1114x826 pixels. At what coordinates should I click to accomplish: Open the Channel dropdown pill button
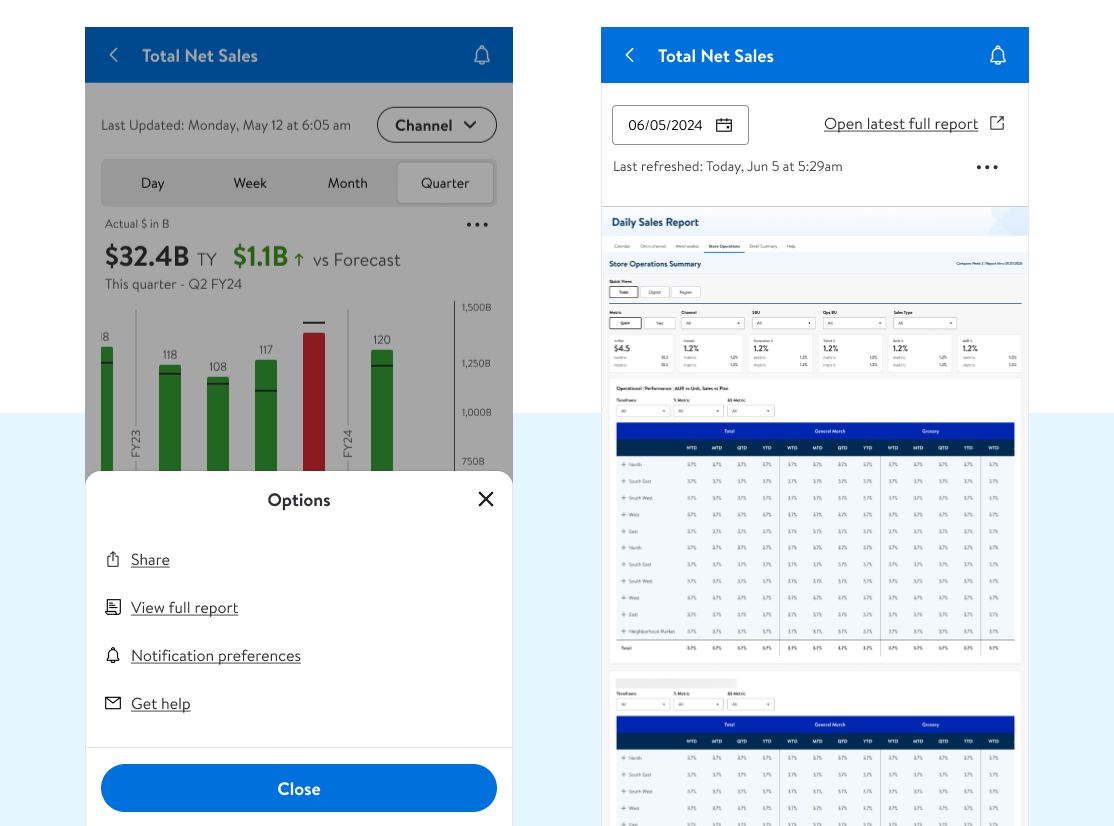pos(436,125)
